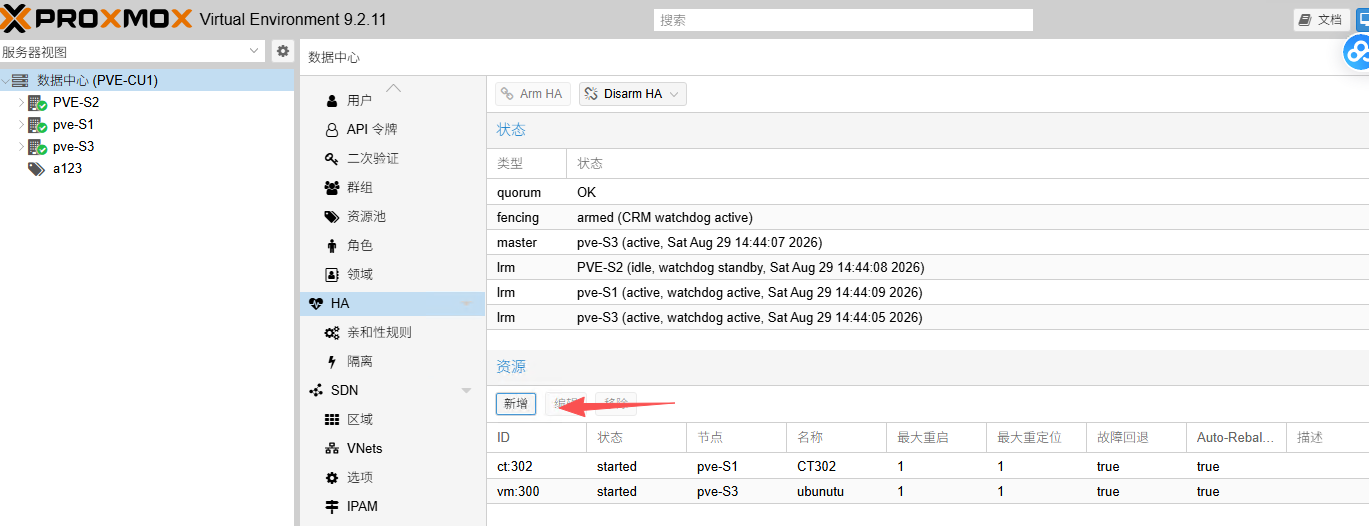The height and width of the screenshot is (526, 1369).
Task: Expand the pve-S1 node tree arrow
Action: pos(21,125)
